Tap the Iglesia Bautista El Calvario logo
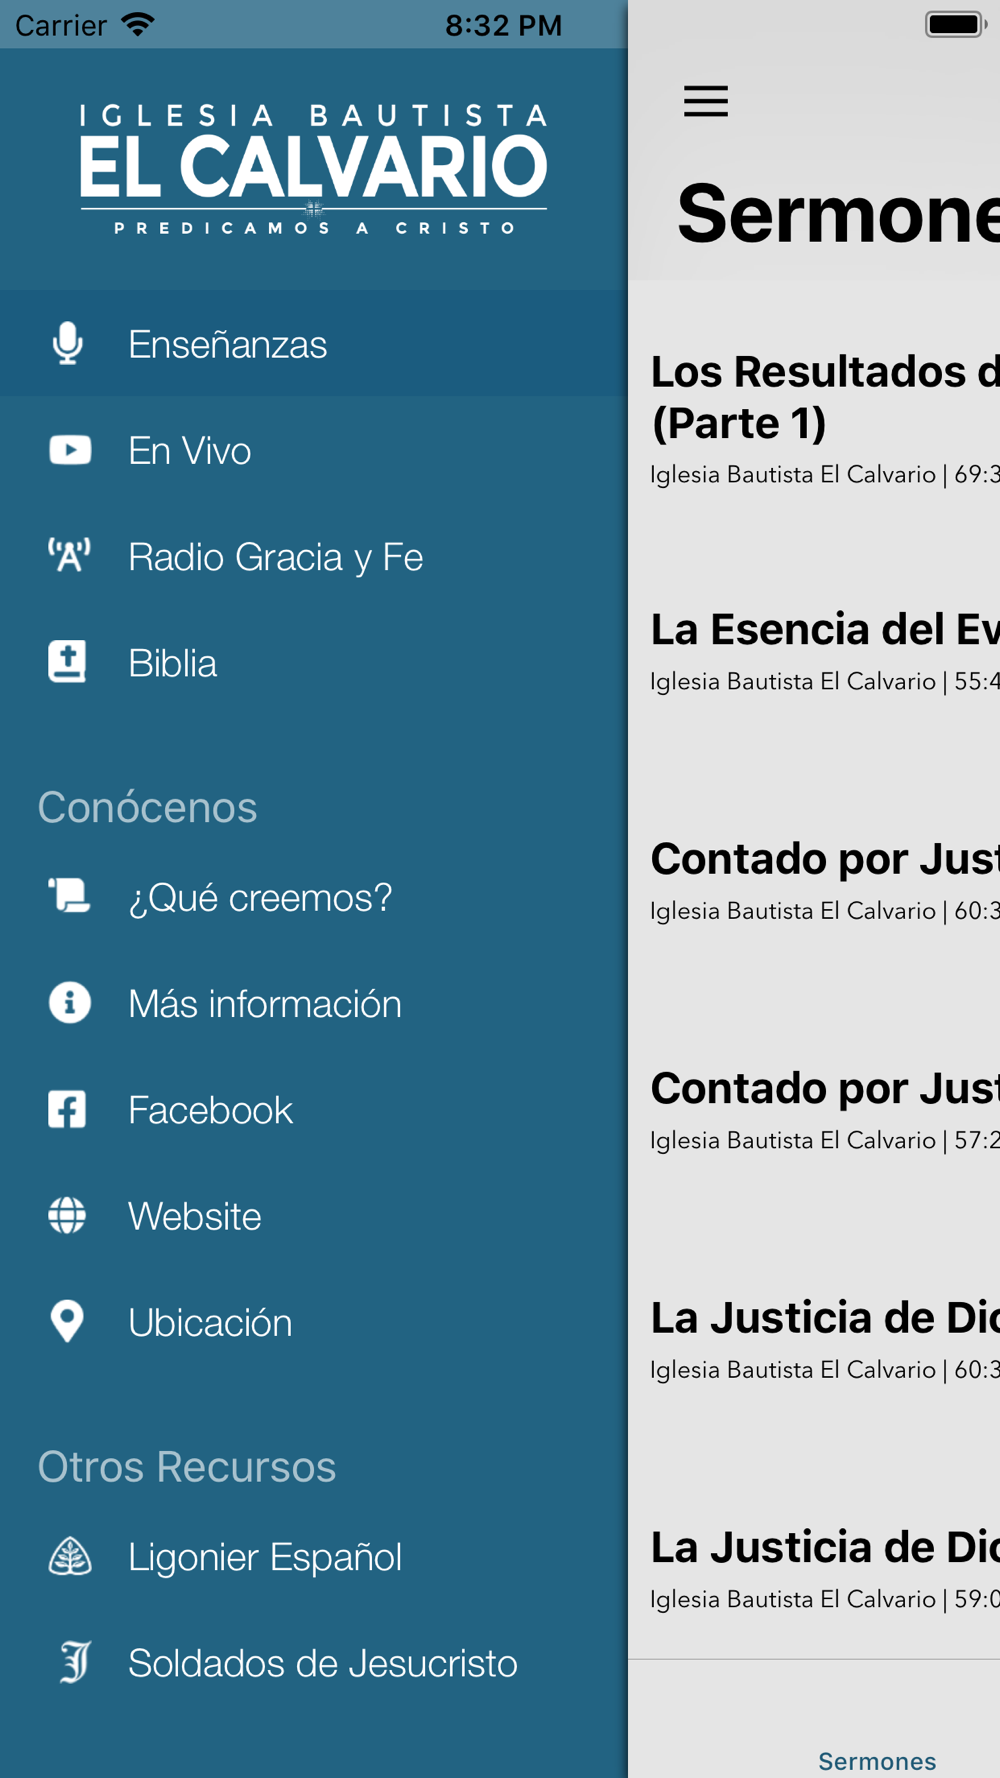Screen dimensions: 1000x1778 point(314,170)
